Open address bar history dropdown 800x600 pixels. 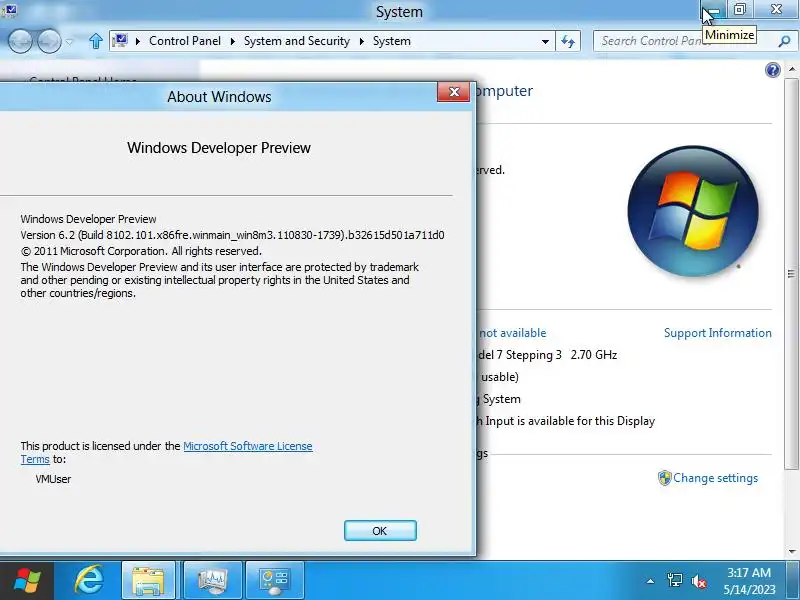pos(545,41)
